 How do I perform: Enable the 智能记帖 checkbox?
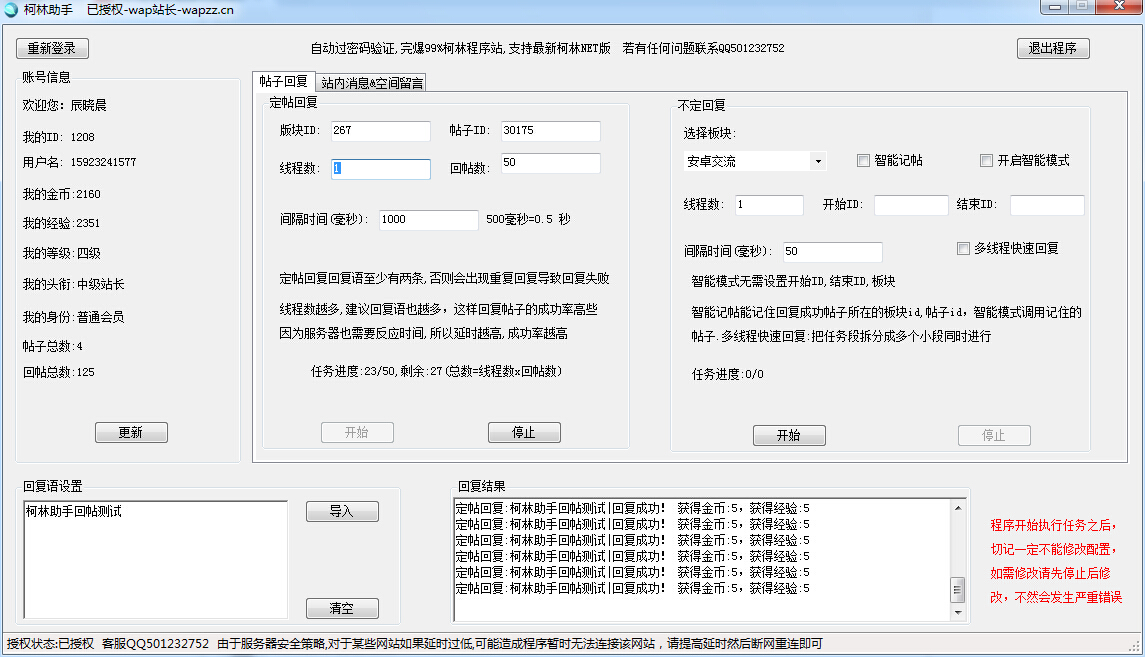click(x=864, y=161)
